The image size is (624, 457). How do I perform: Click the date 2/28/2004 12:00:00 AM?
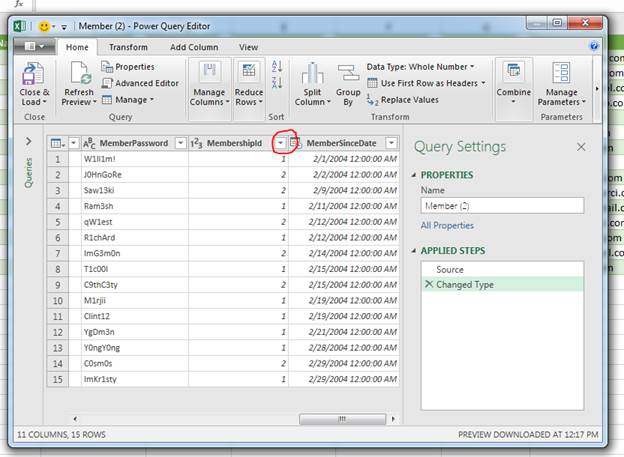[x=344, y=348]
